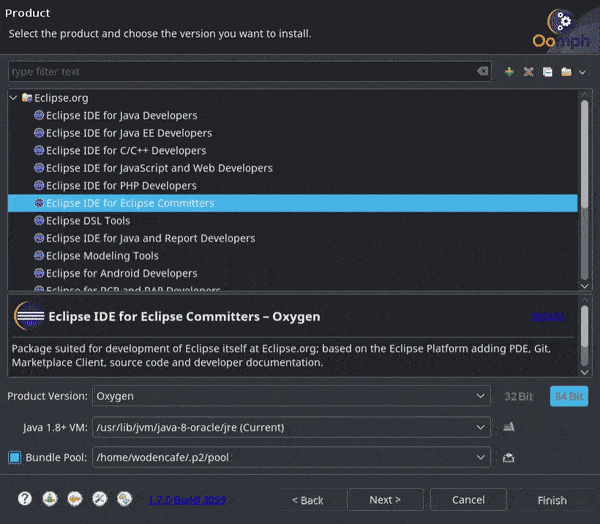Open the 1.7.0 Build version link
The image size is (600, 524).
point(187,500)
